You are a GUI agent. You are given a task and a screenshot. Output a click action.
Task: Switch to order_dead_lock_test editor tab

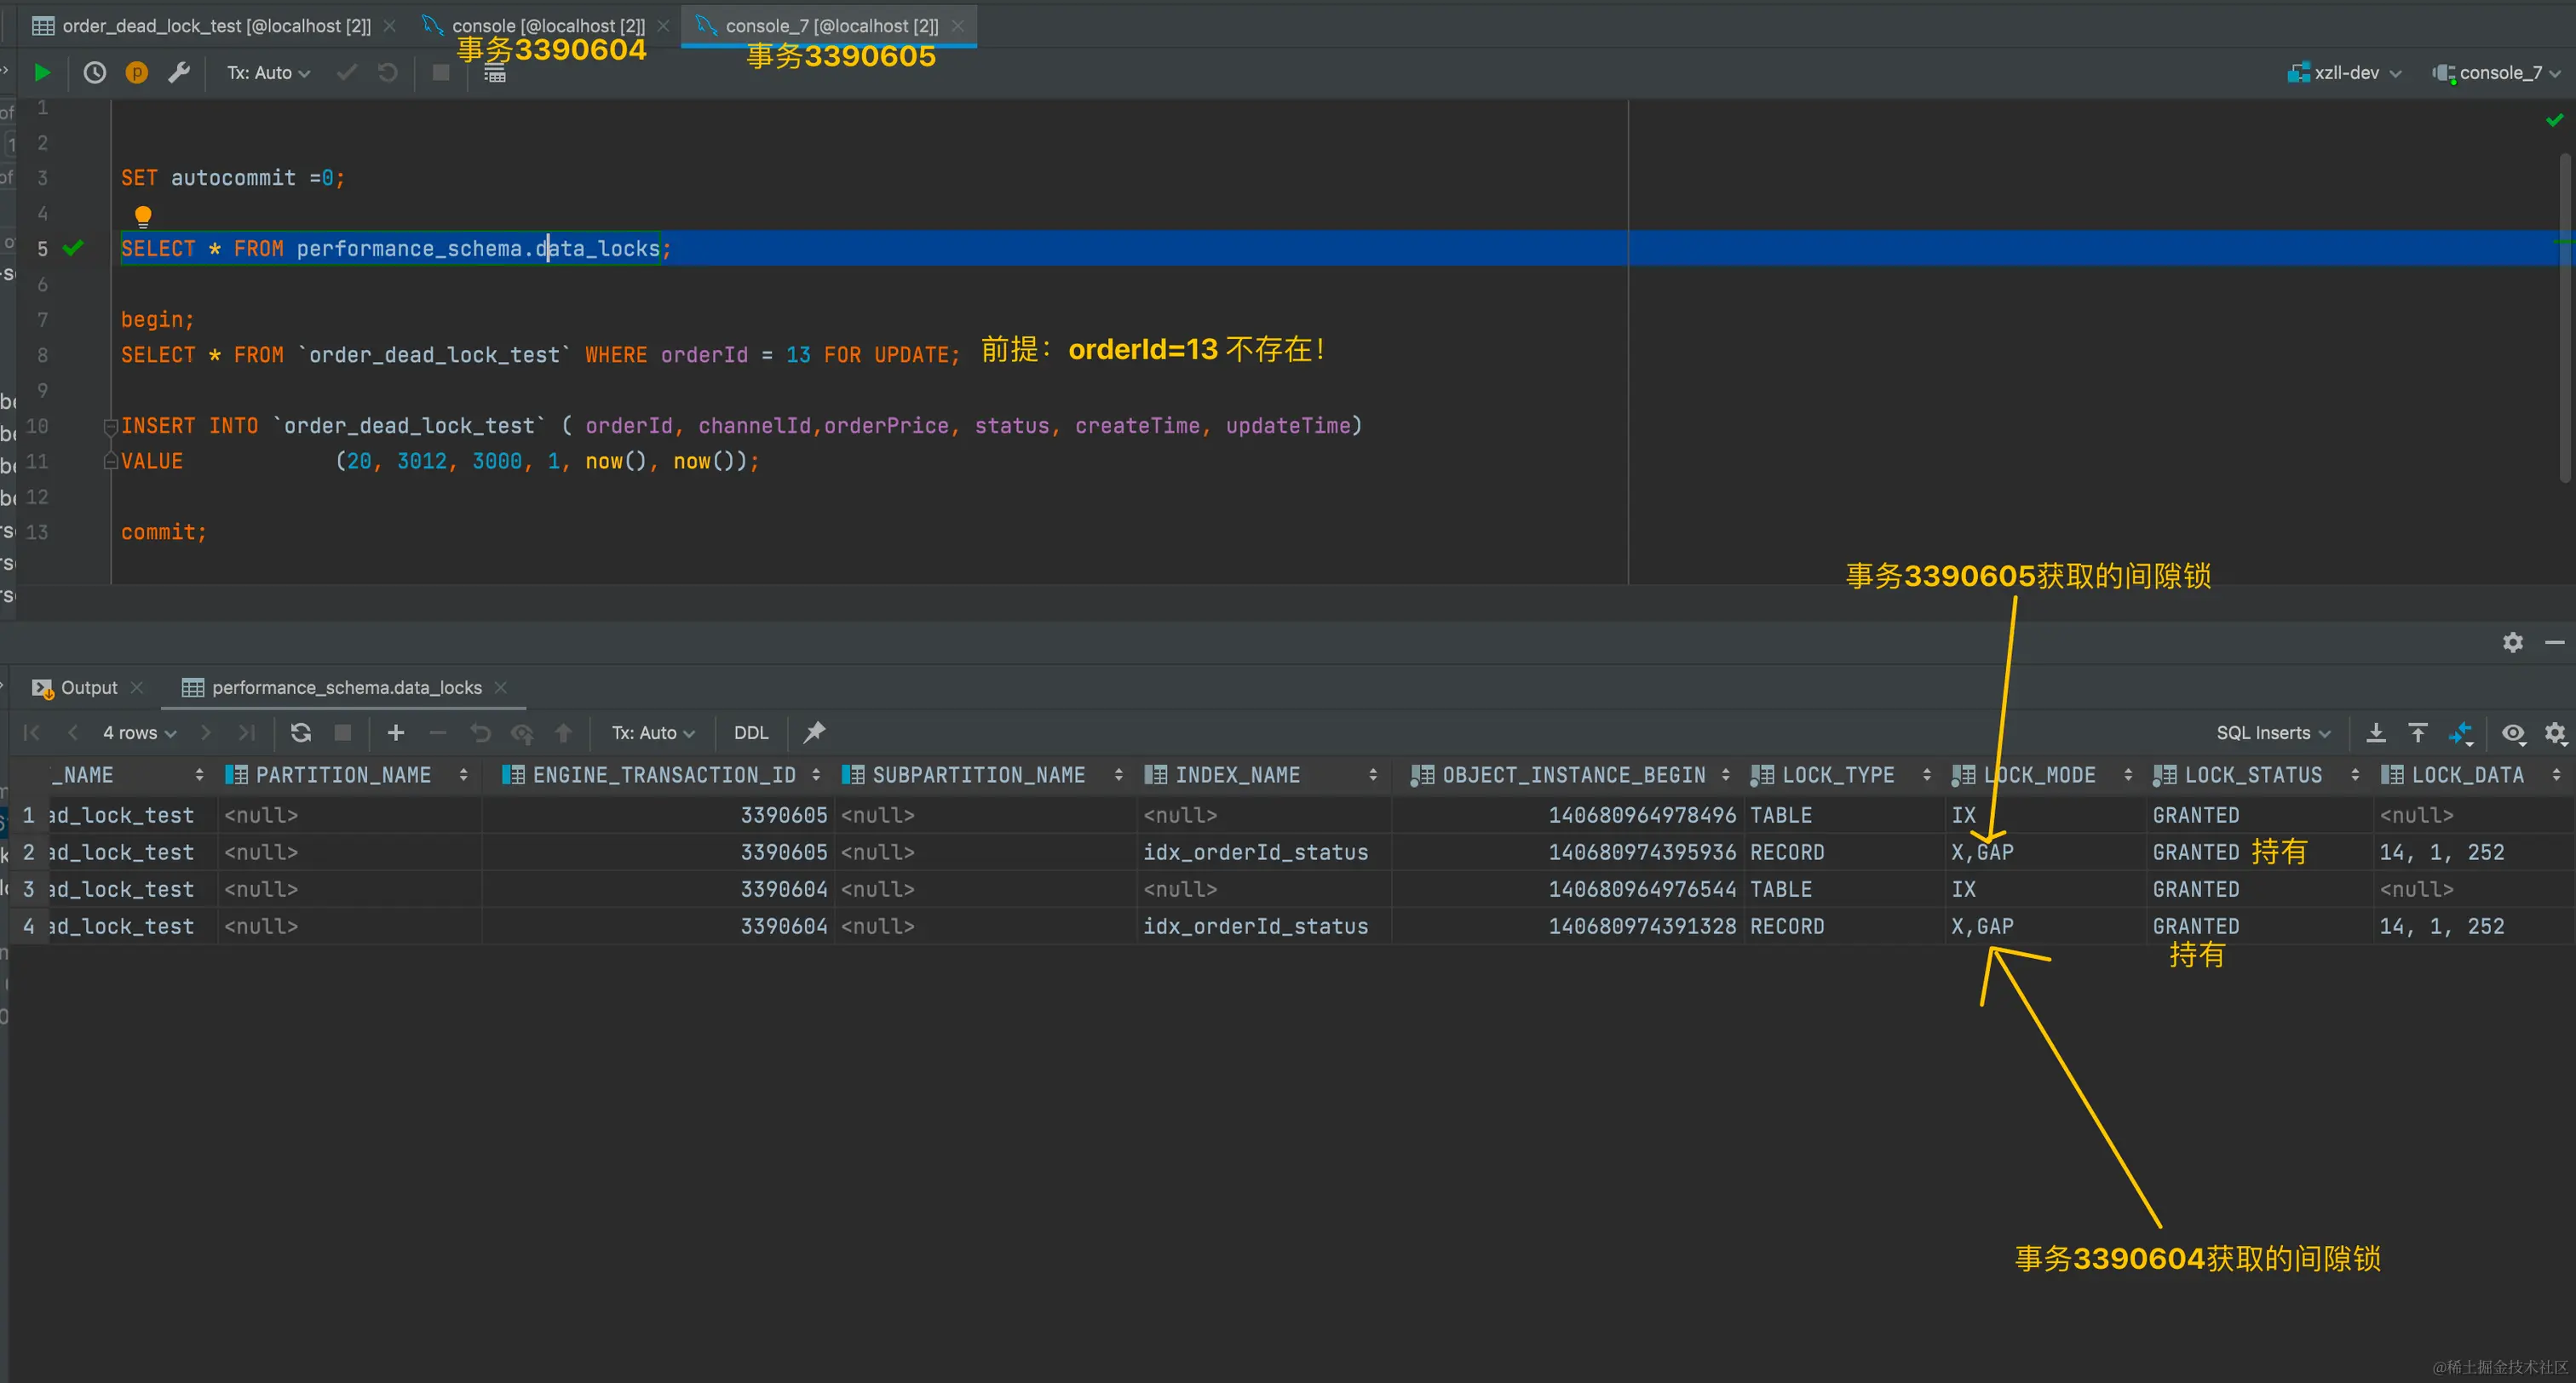[216, 26]
